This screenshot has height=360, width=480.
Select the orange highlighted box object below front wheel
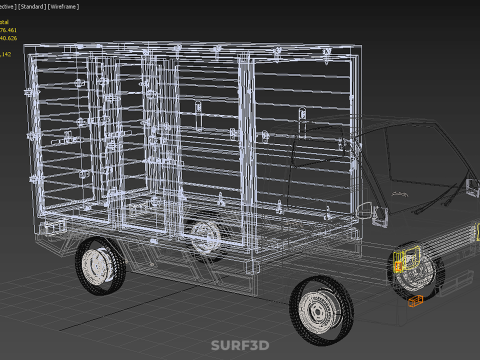point(416,301)
